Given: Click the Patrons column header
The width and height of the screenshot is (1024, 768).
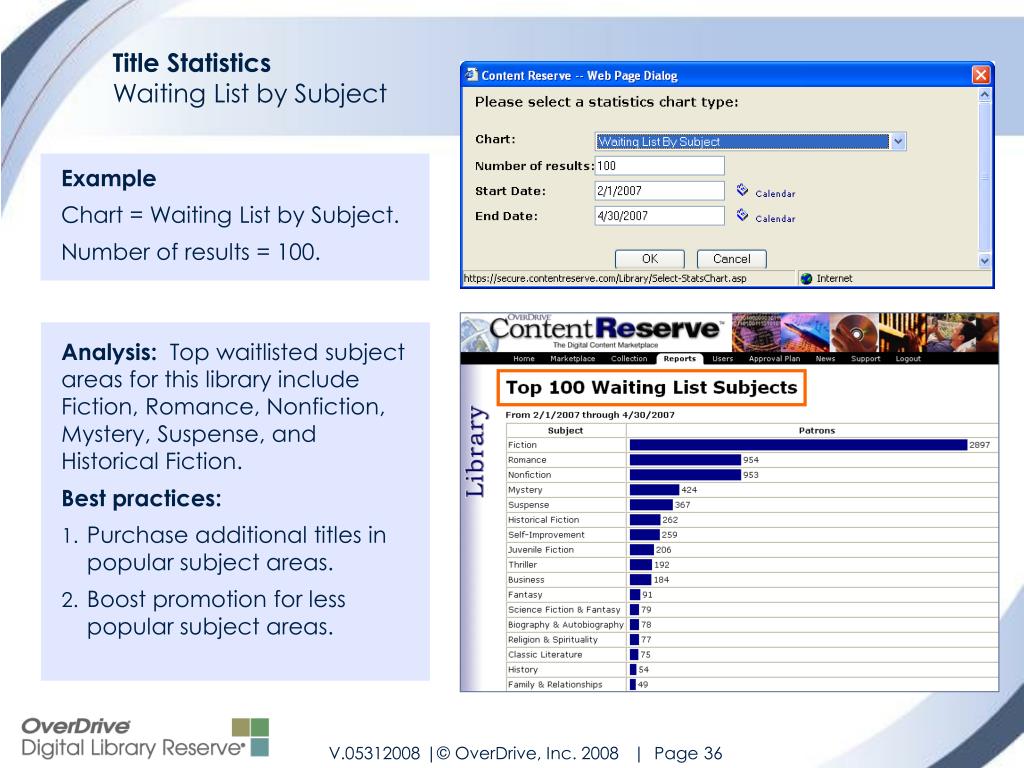Looking at the screenshot, I should (x=817, y=430).
